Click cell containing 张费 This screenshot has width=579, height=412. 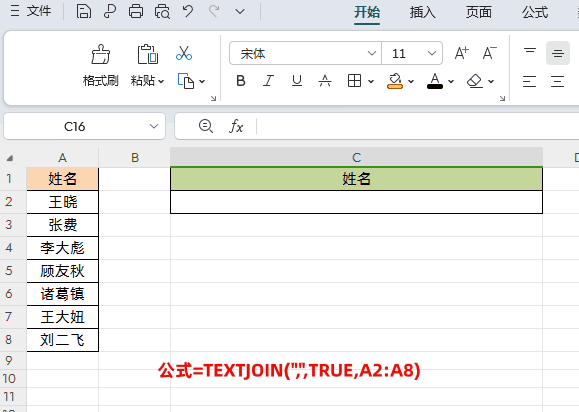[x=62, y=225]
